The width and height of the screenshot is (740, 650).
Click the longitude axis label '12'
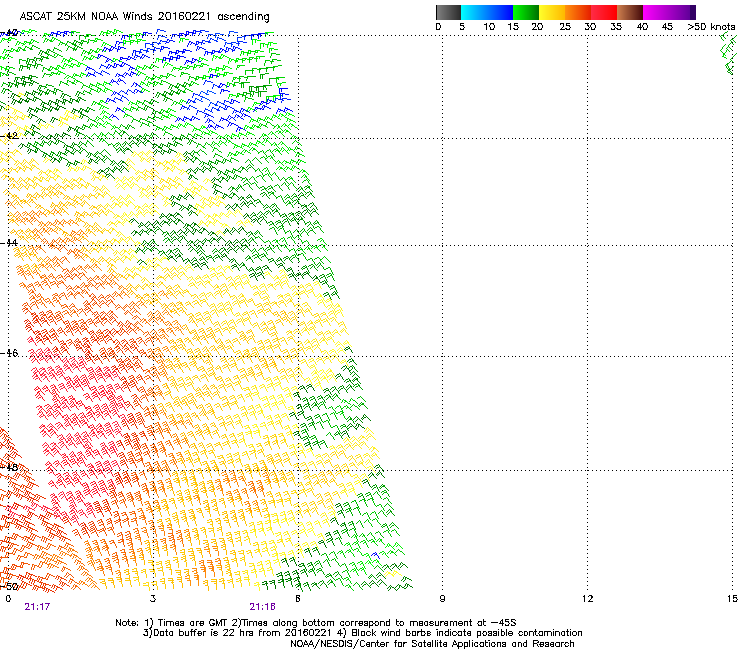587,599
